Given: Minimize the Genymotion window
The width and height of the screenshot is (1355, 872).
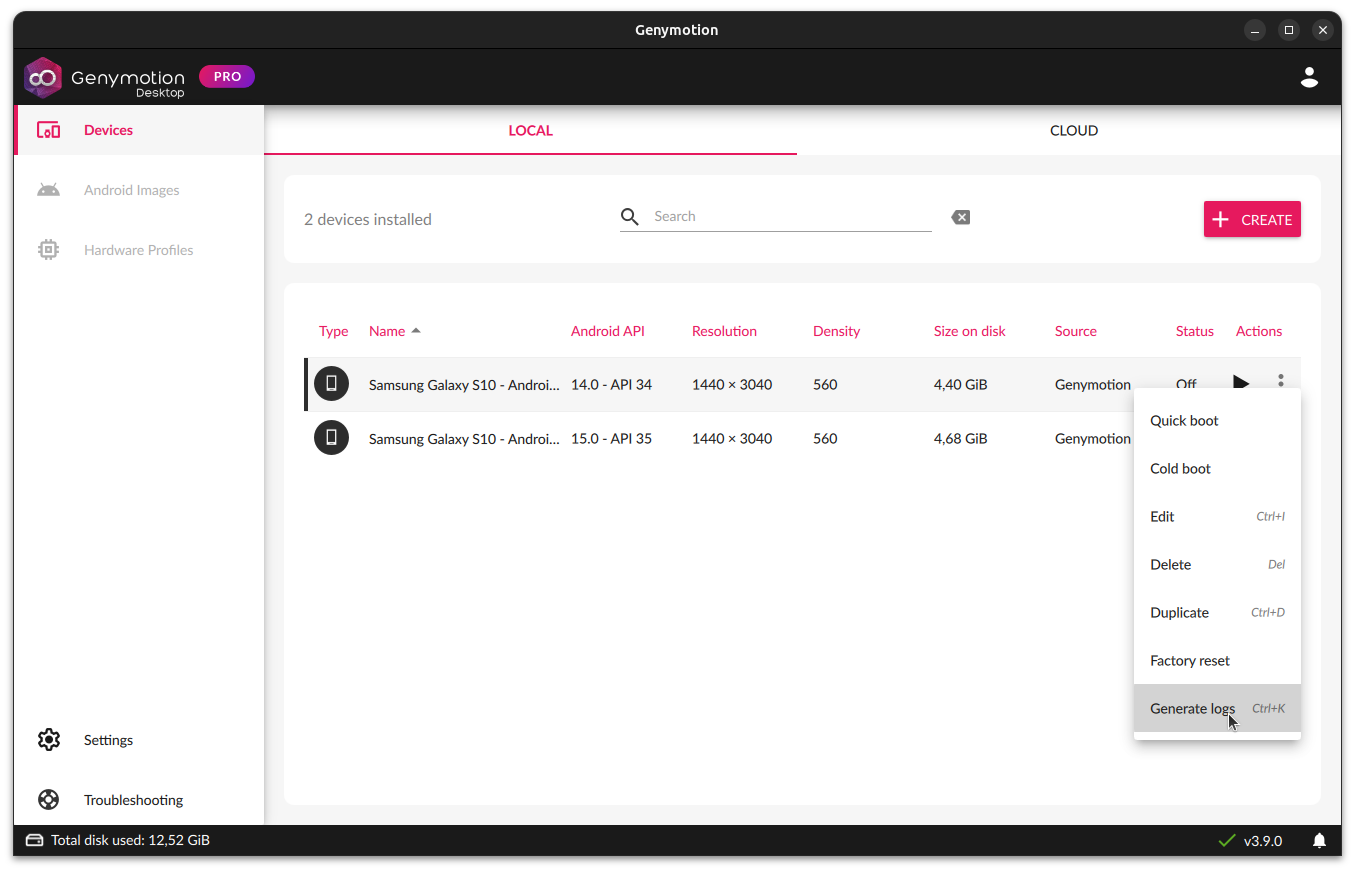Looking at the screenshot, I should pyautogui.click(x=1255, y=30).
